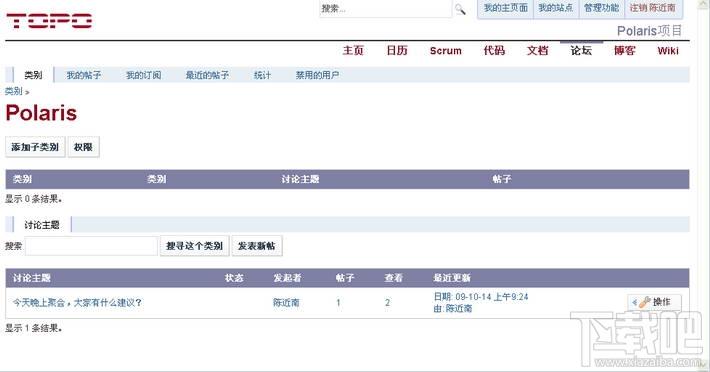Click the 讨论主题 header in category table
Image resolution: width=710 pixels, height=372 pixels.
pos(300,179)
